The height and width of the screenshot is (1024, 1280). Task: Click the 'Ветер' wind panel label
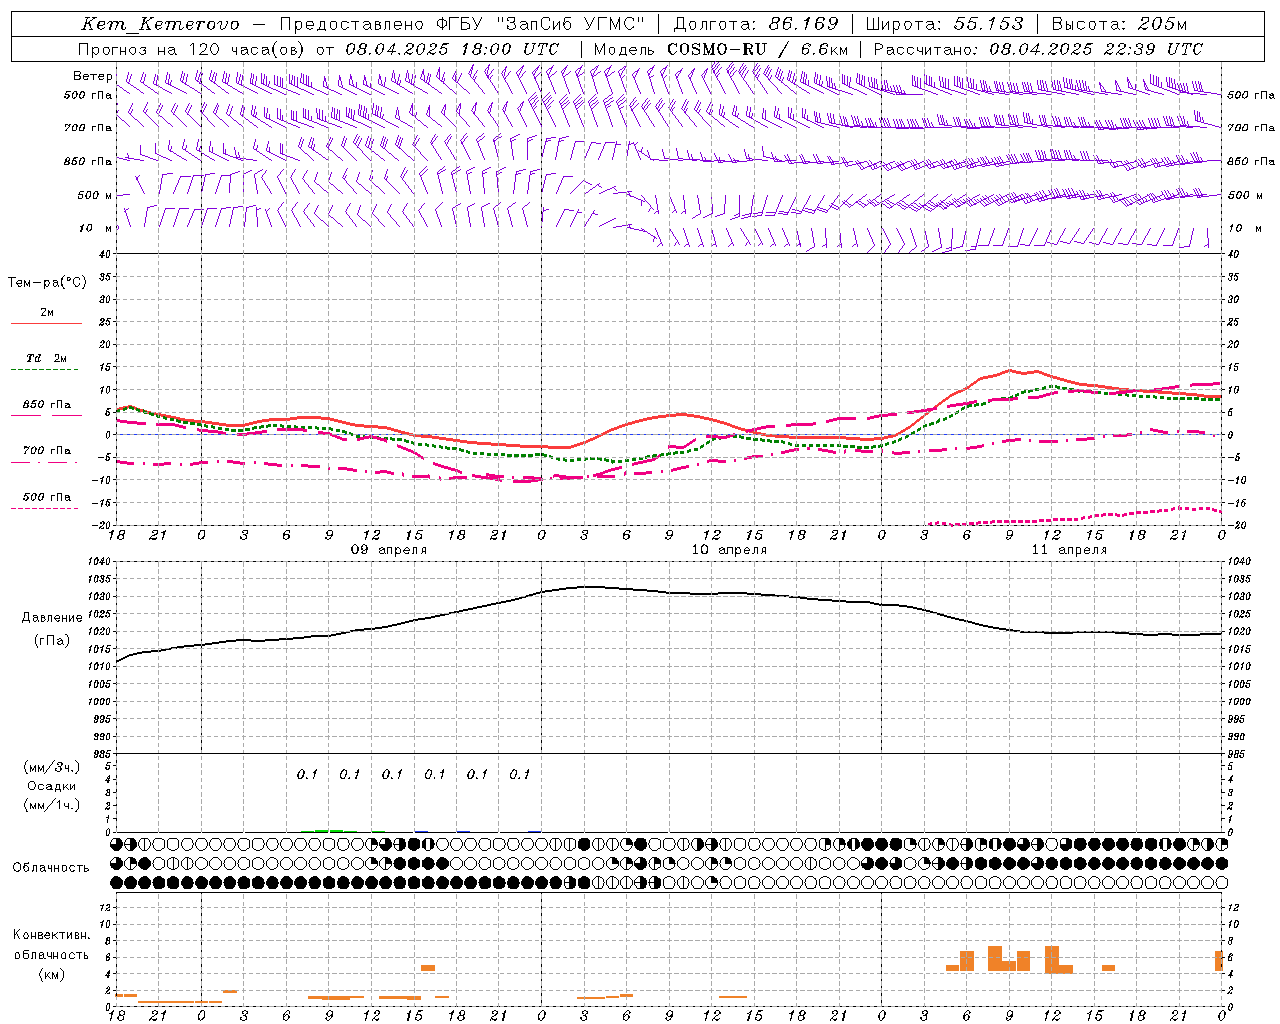click(x=93, y=76)
